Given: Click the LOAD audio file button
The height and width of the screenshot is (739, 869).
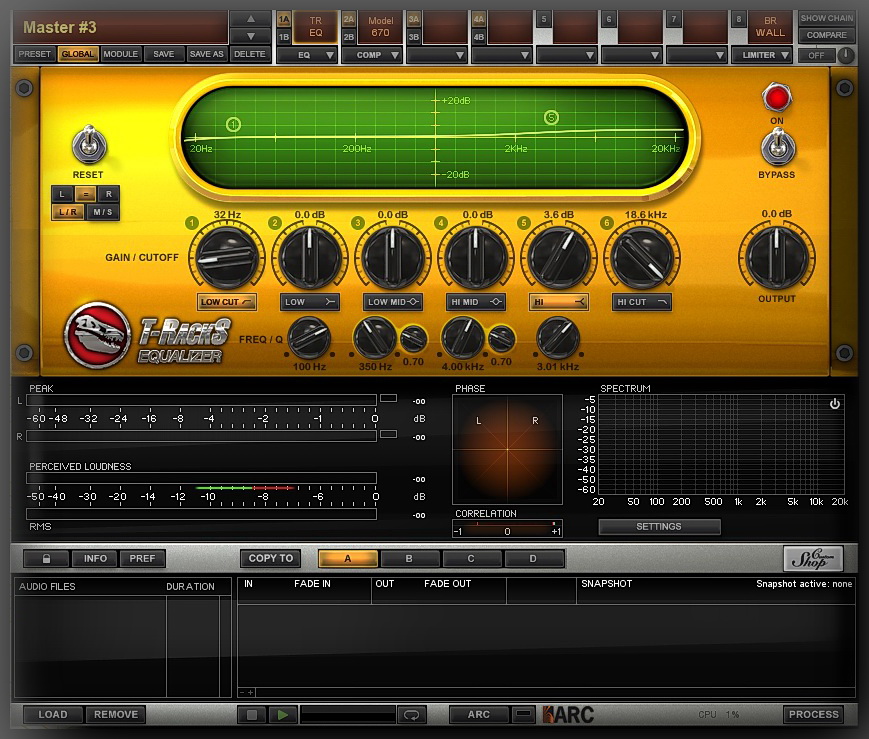Looking at the screenshot, I should click(53, 715).
